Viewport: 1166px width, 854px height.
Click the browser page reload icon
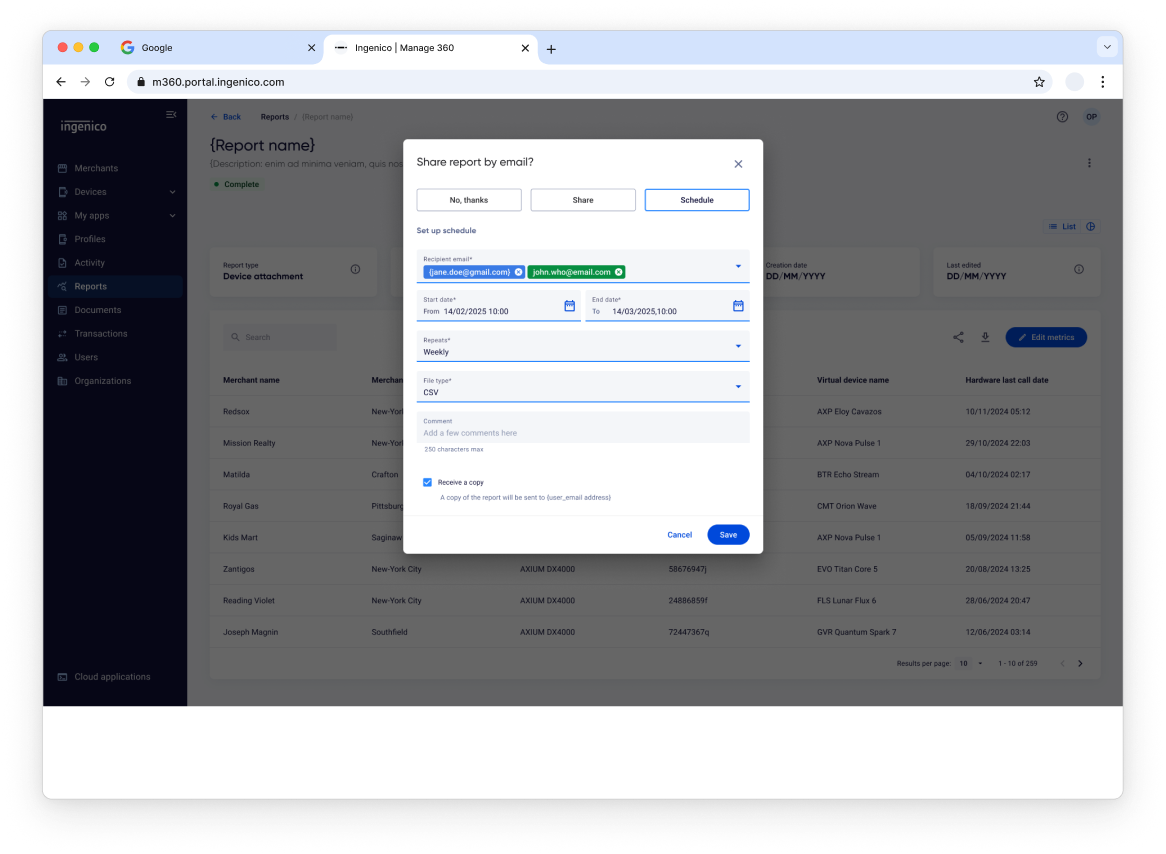pyautogui.click(x=110, y=82)
